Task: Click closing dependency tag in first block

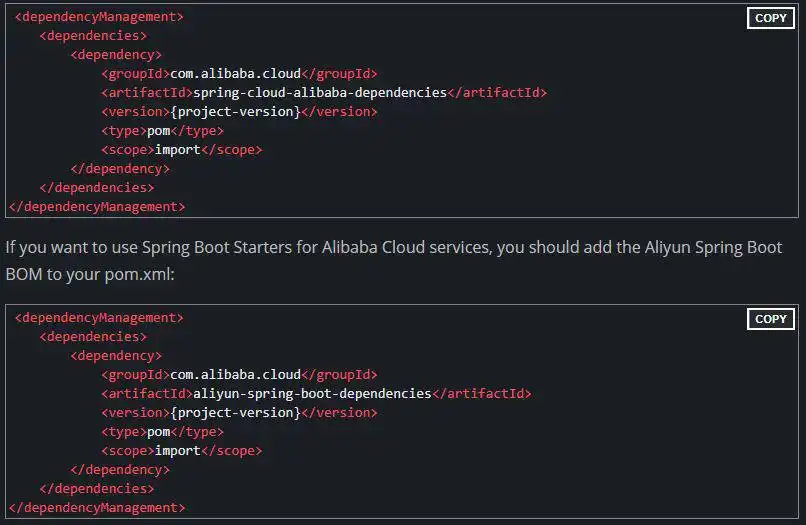Action: pyautogui.click(x=120, y=169)
